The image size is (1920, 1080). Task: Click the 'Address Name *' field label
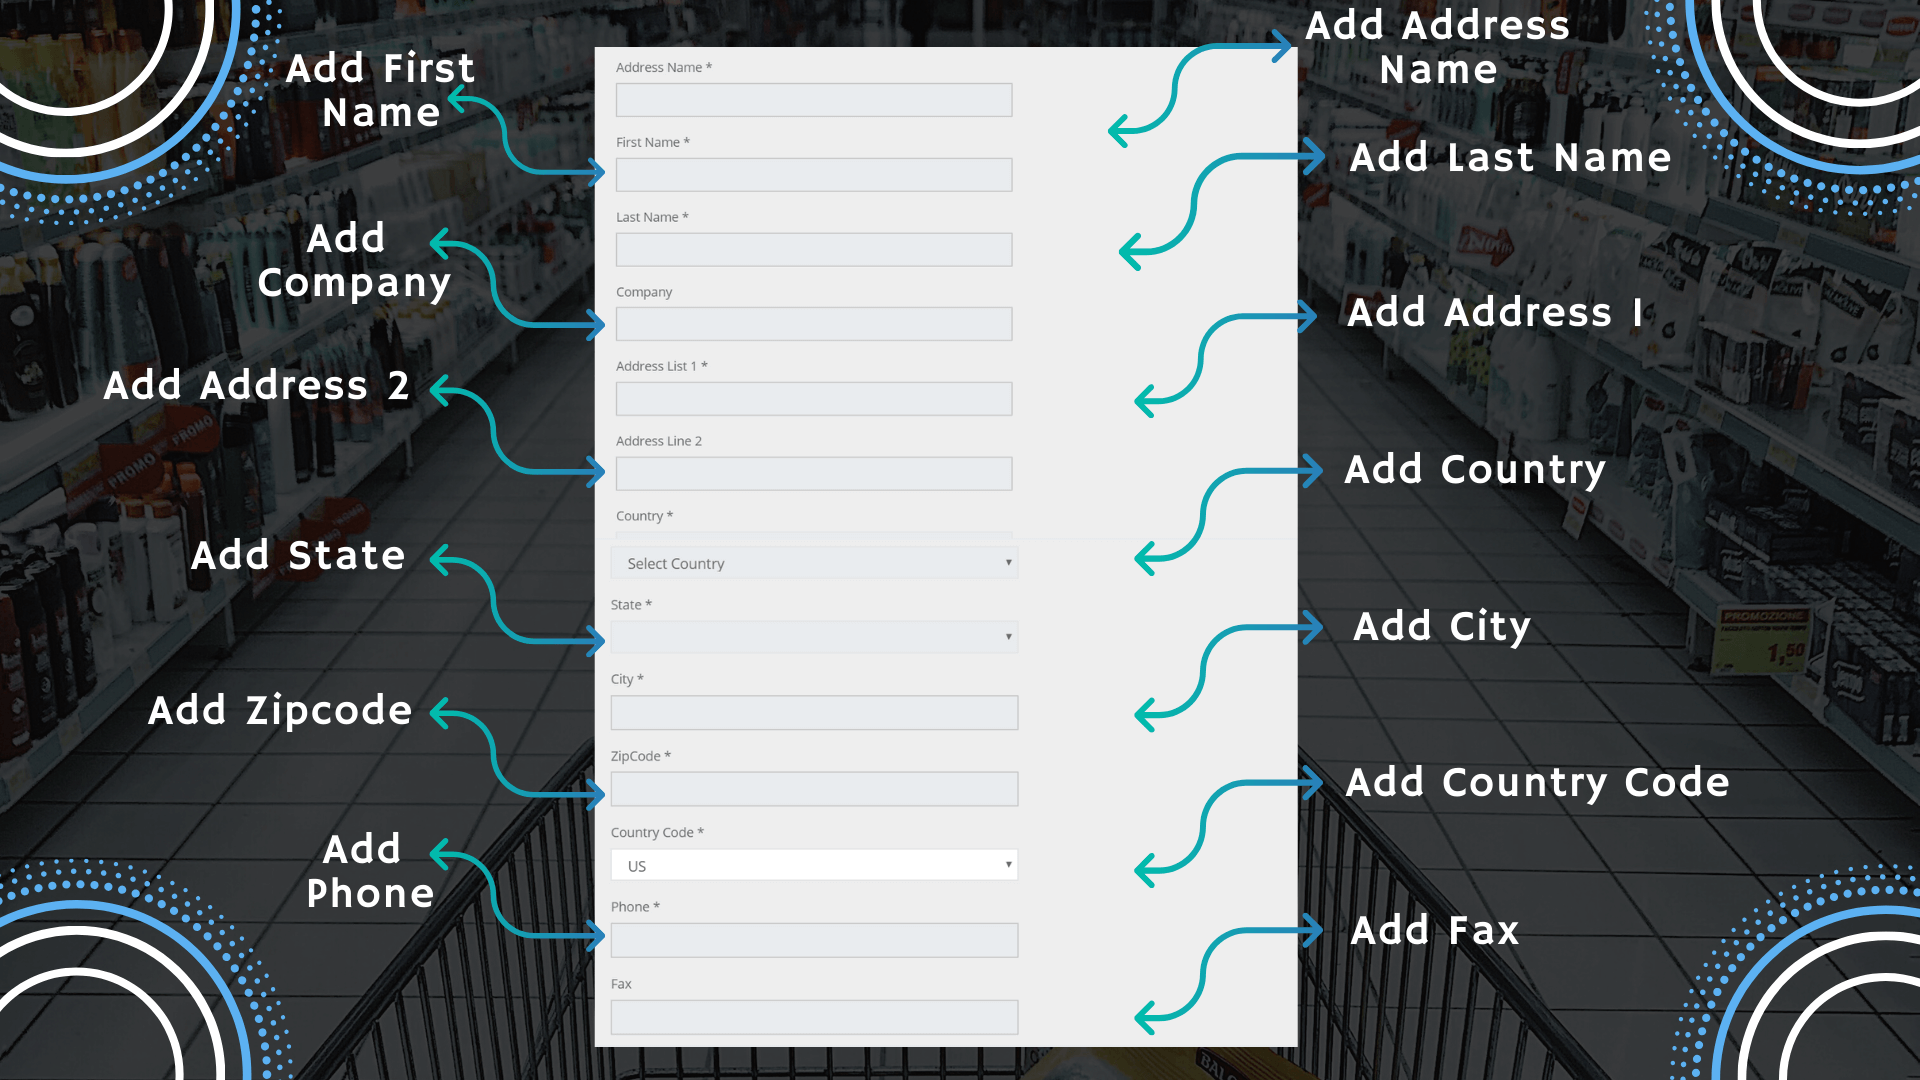664,67
